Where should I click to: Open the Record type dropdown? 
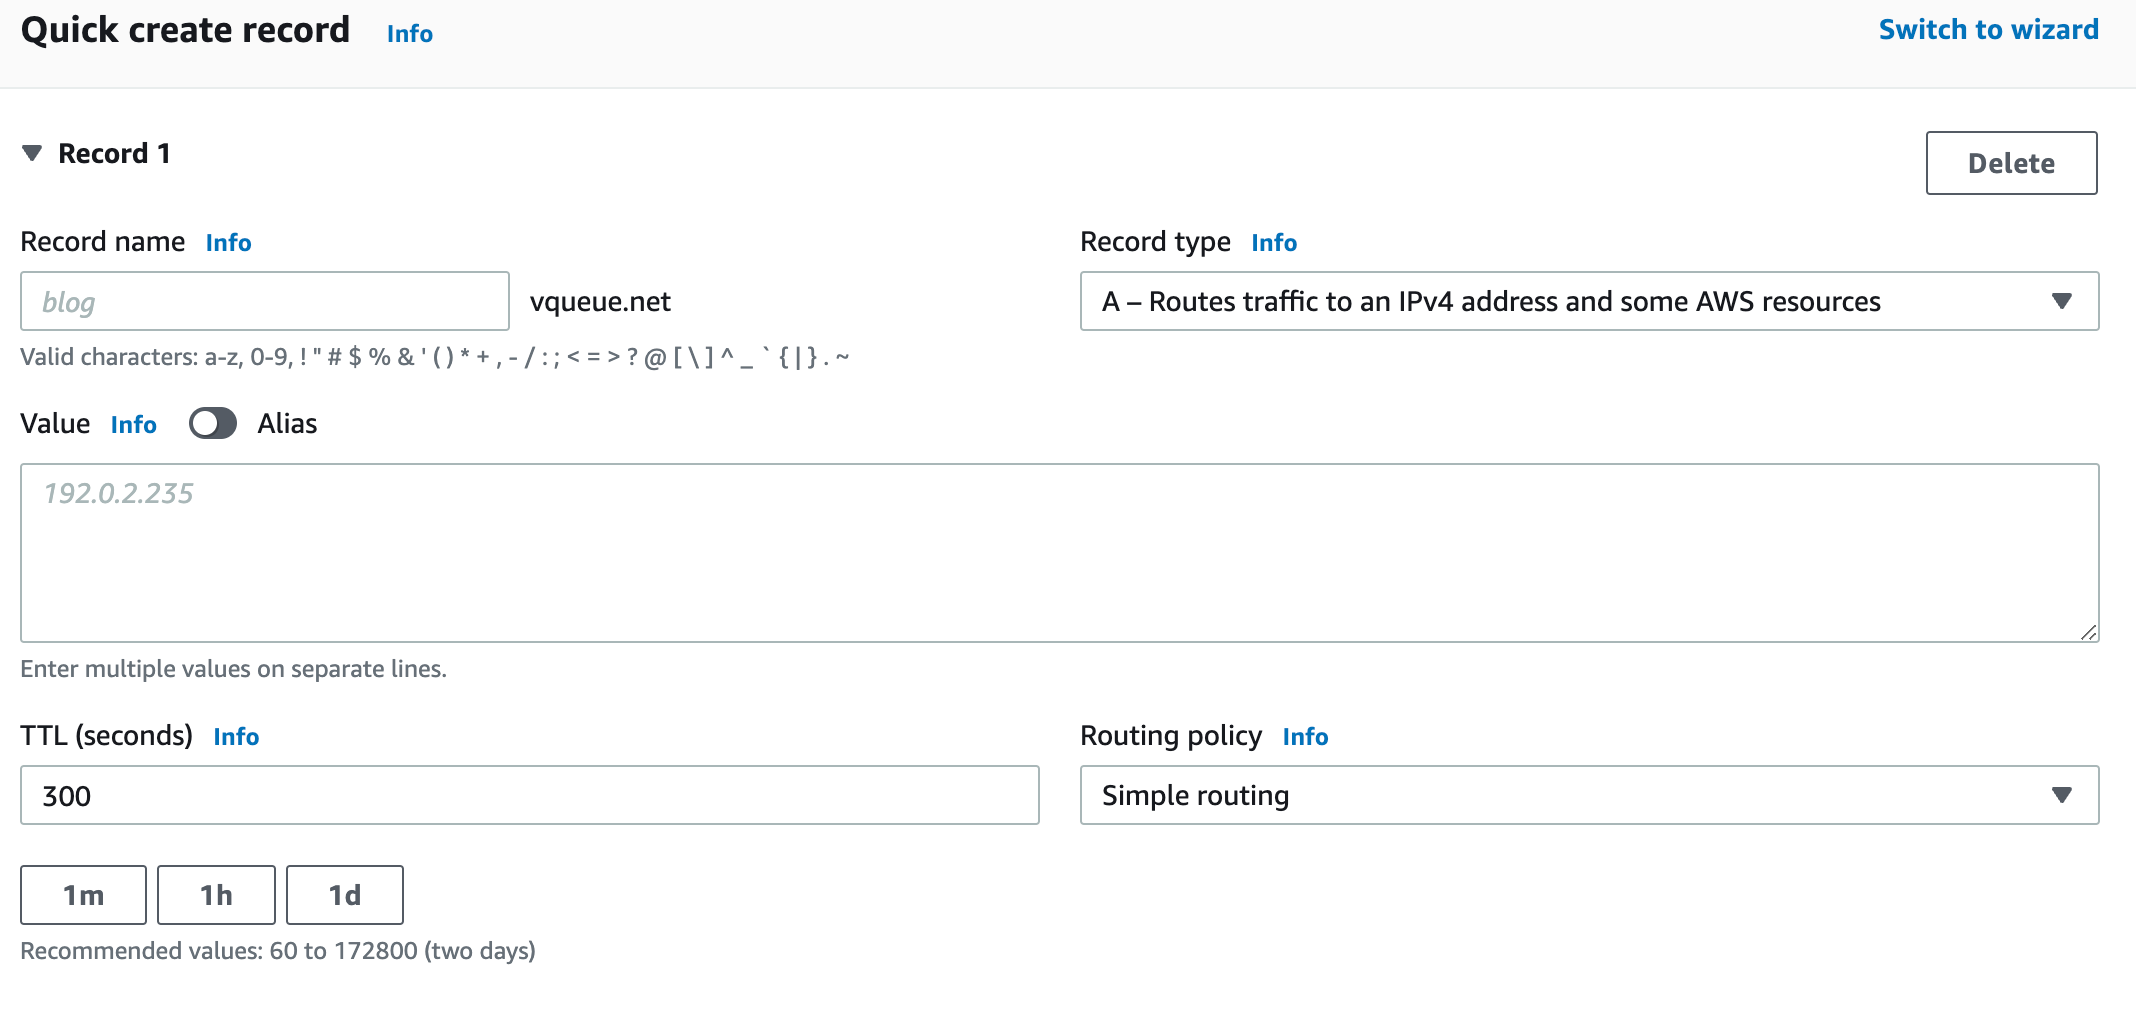[x=1589, y=301]
